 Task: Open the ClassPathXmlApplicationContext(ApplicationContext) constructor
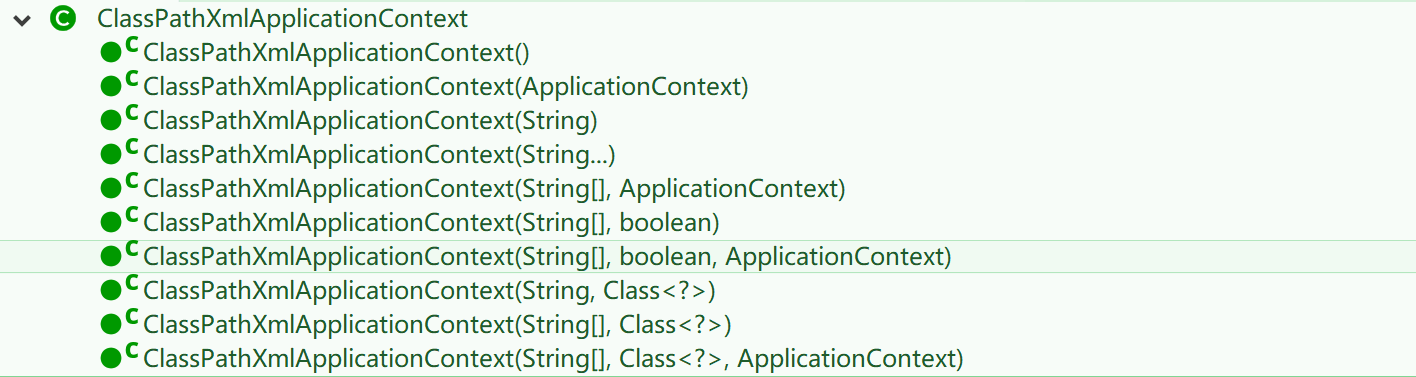[x=446, y=87]
